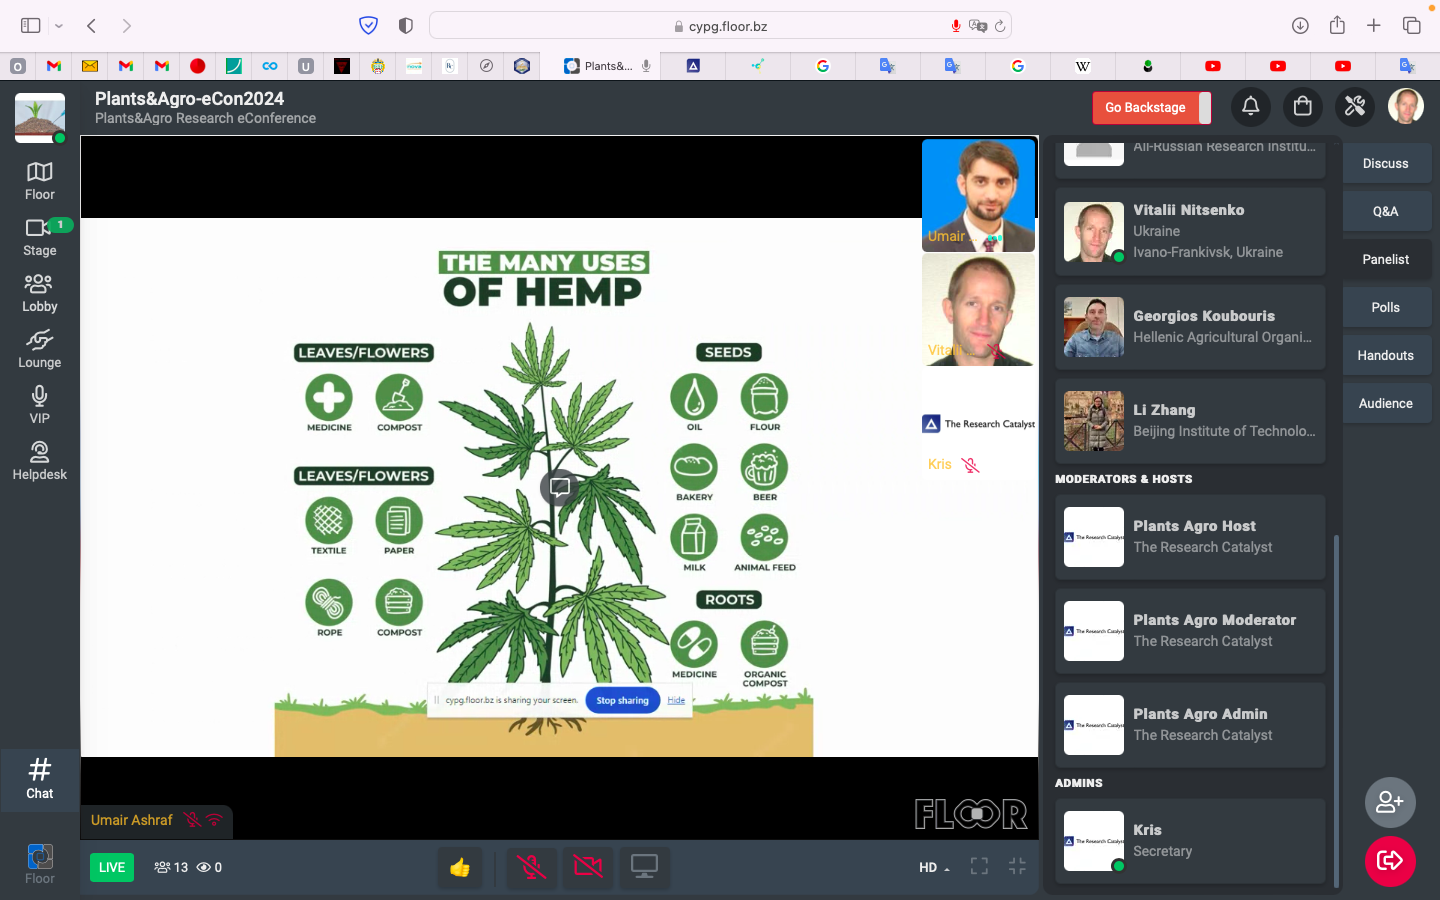Viewport: 1440px width, 900px height.
Task: Open a new browser tab
Action: pos(1374,26)
